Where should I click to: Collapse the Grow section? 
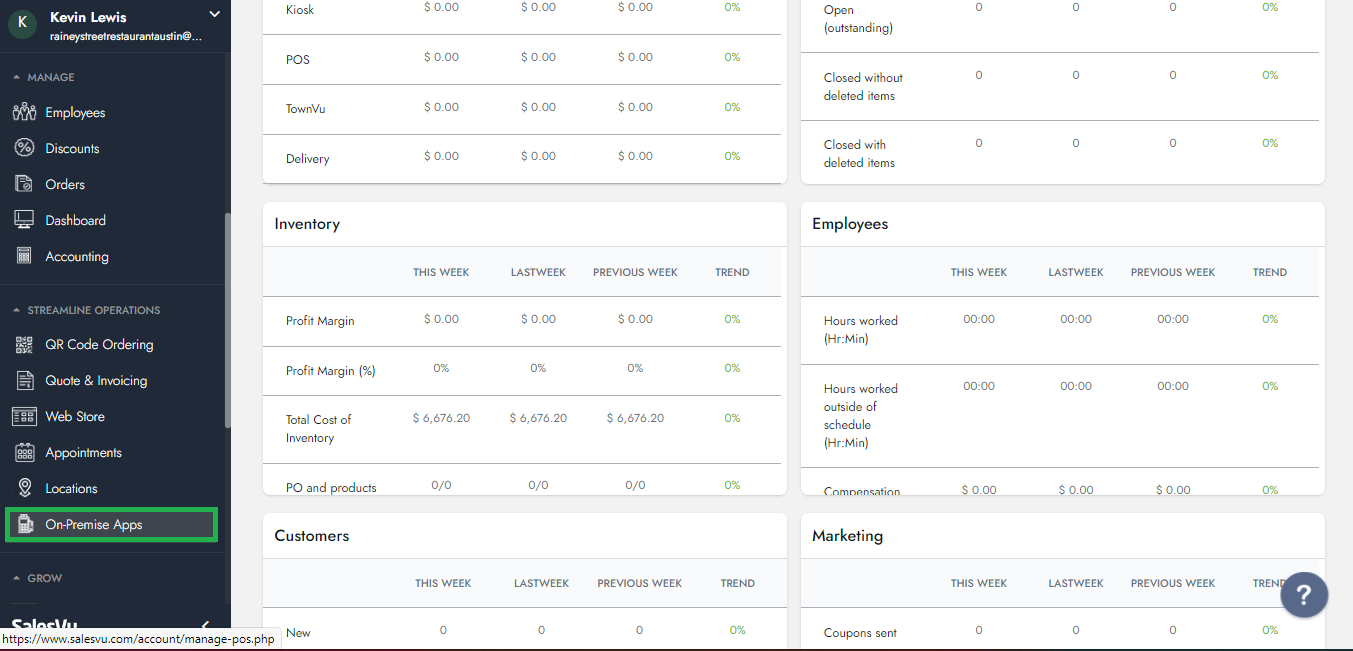click(x=16, y=578)
